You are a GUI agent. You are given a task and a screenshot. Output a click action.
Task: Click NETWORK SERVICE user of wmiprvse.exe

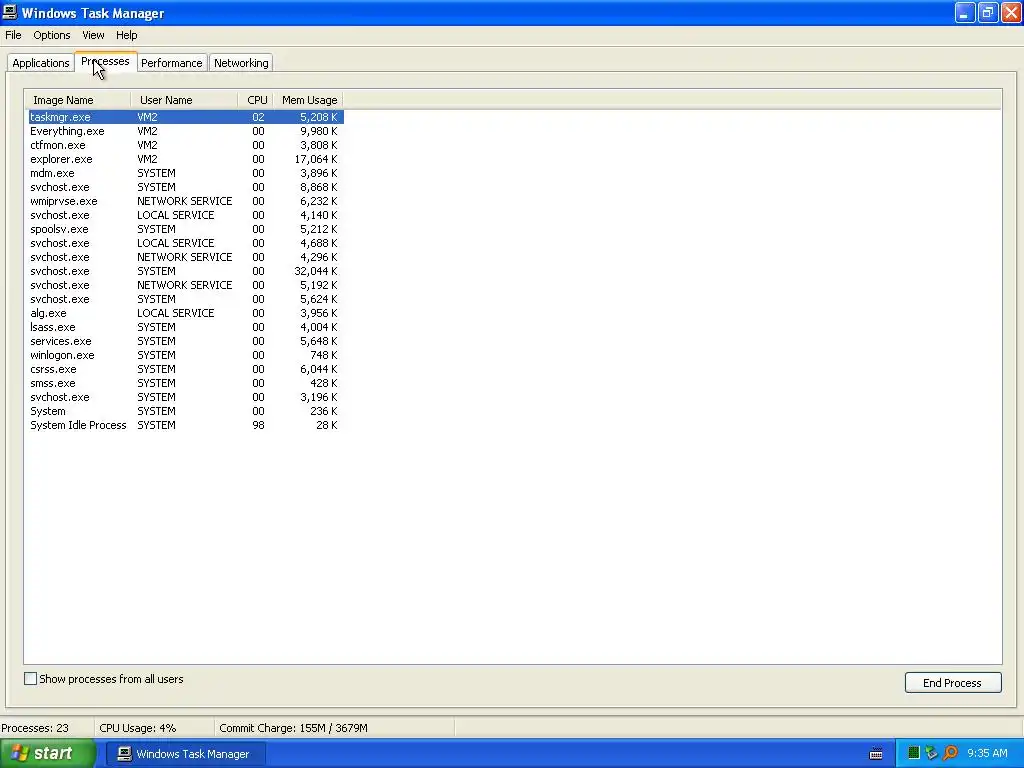pos(185,201)
